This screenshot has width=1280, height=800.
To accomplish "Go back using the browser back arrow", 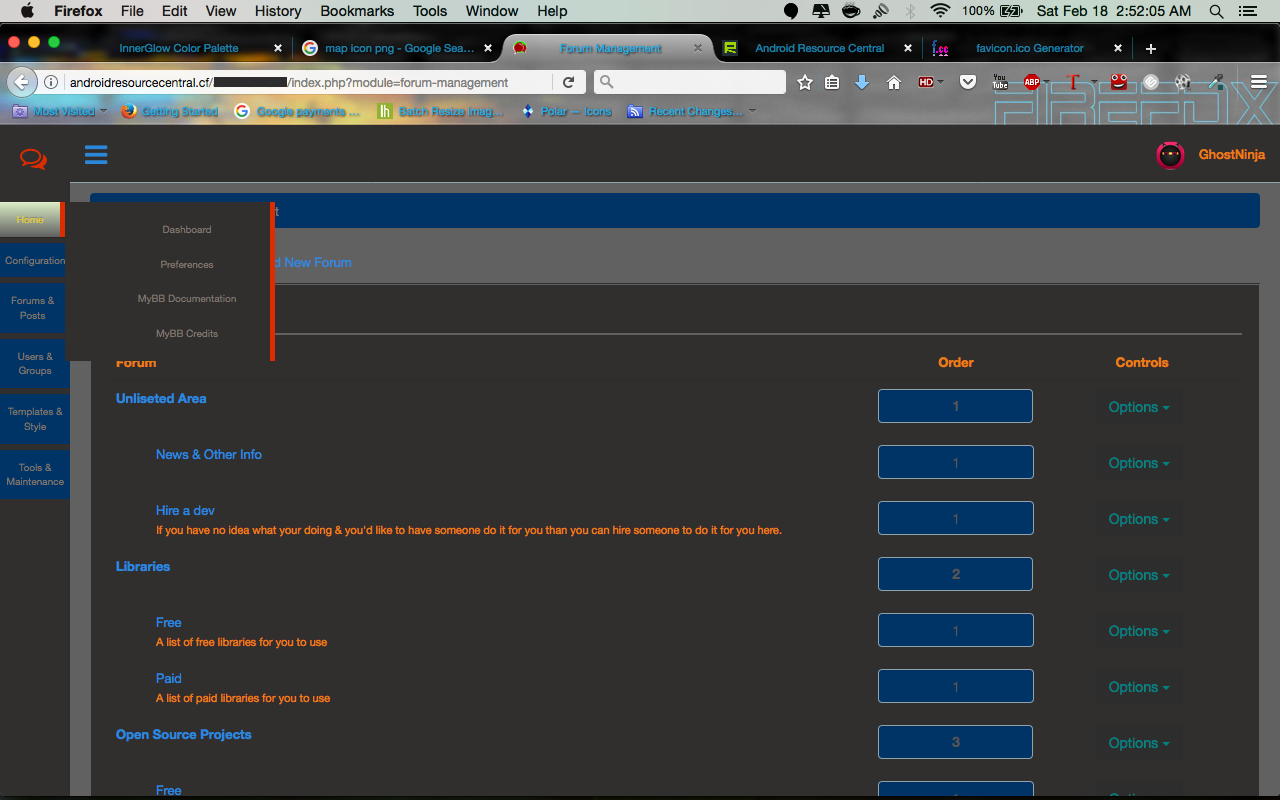I will 23,82.
